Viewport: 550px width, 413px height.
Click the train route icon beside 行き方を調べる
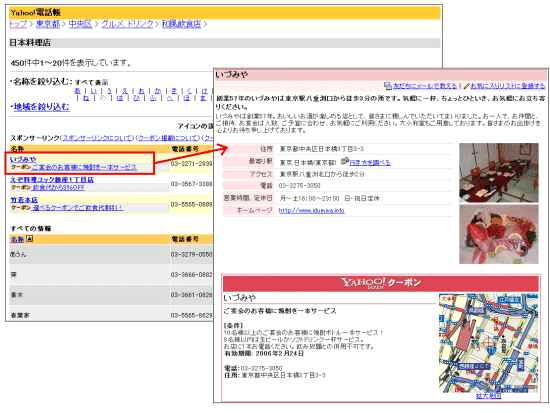click(x=345, y=161)
